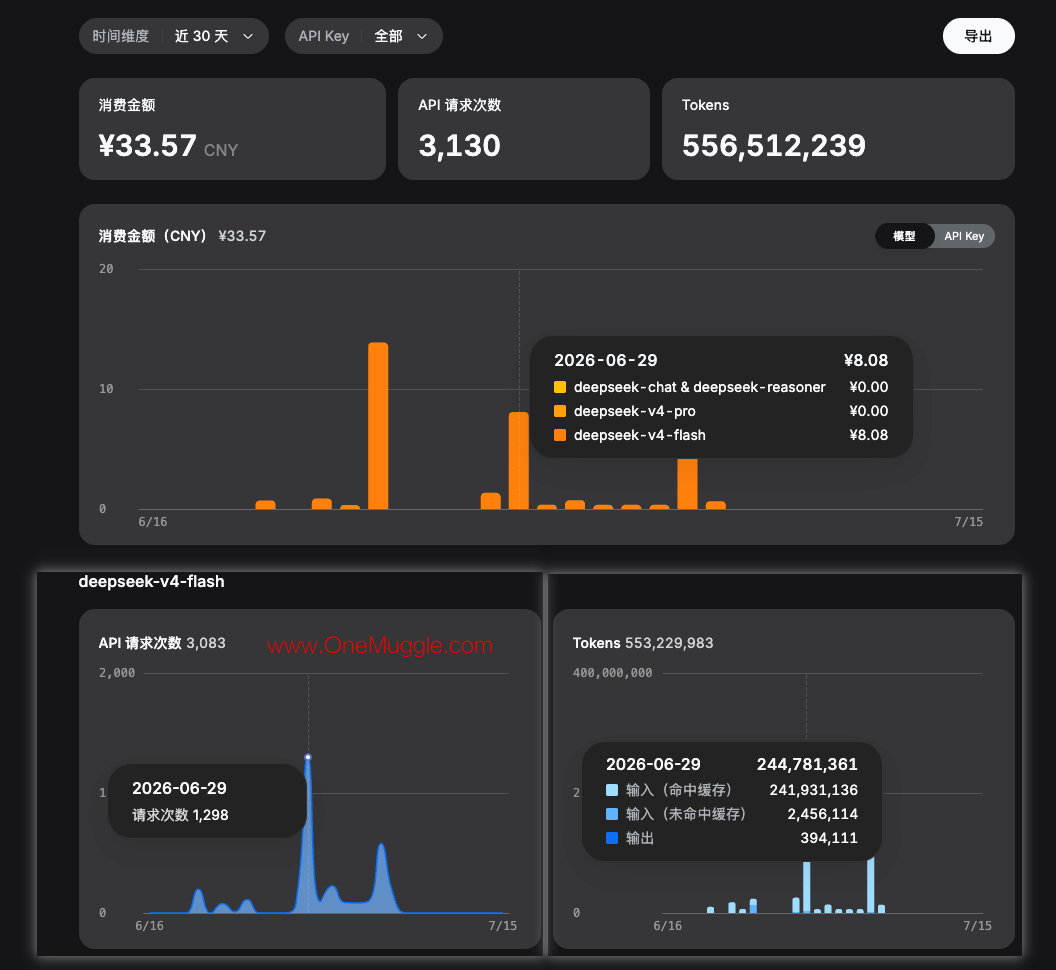The height and width of the screenshot is (970, 1056).
Task: Open the API Key 全部 filter dropdown
Action: tap(364, 36)
